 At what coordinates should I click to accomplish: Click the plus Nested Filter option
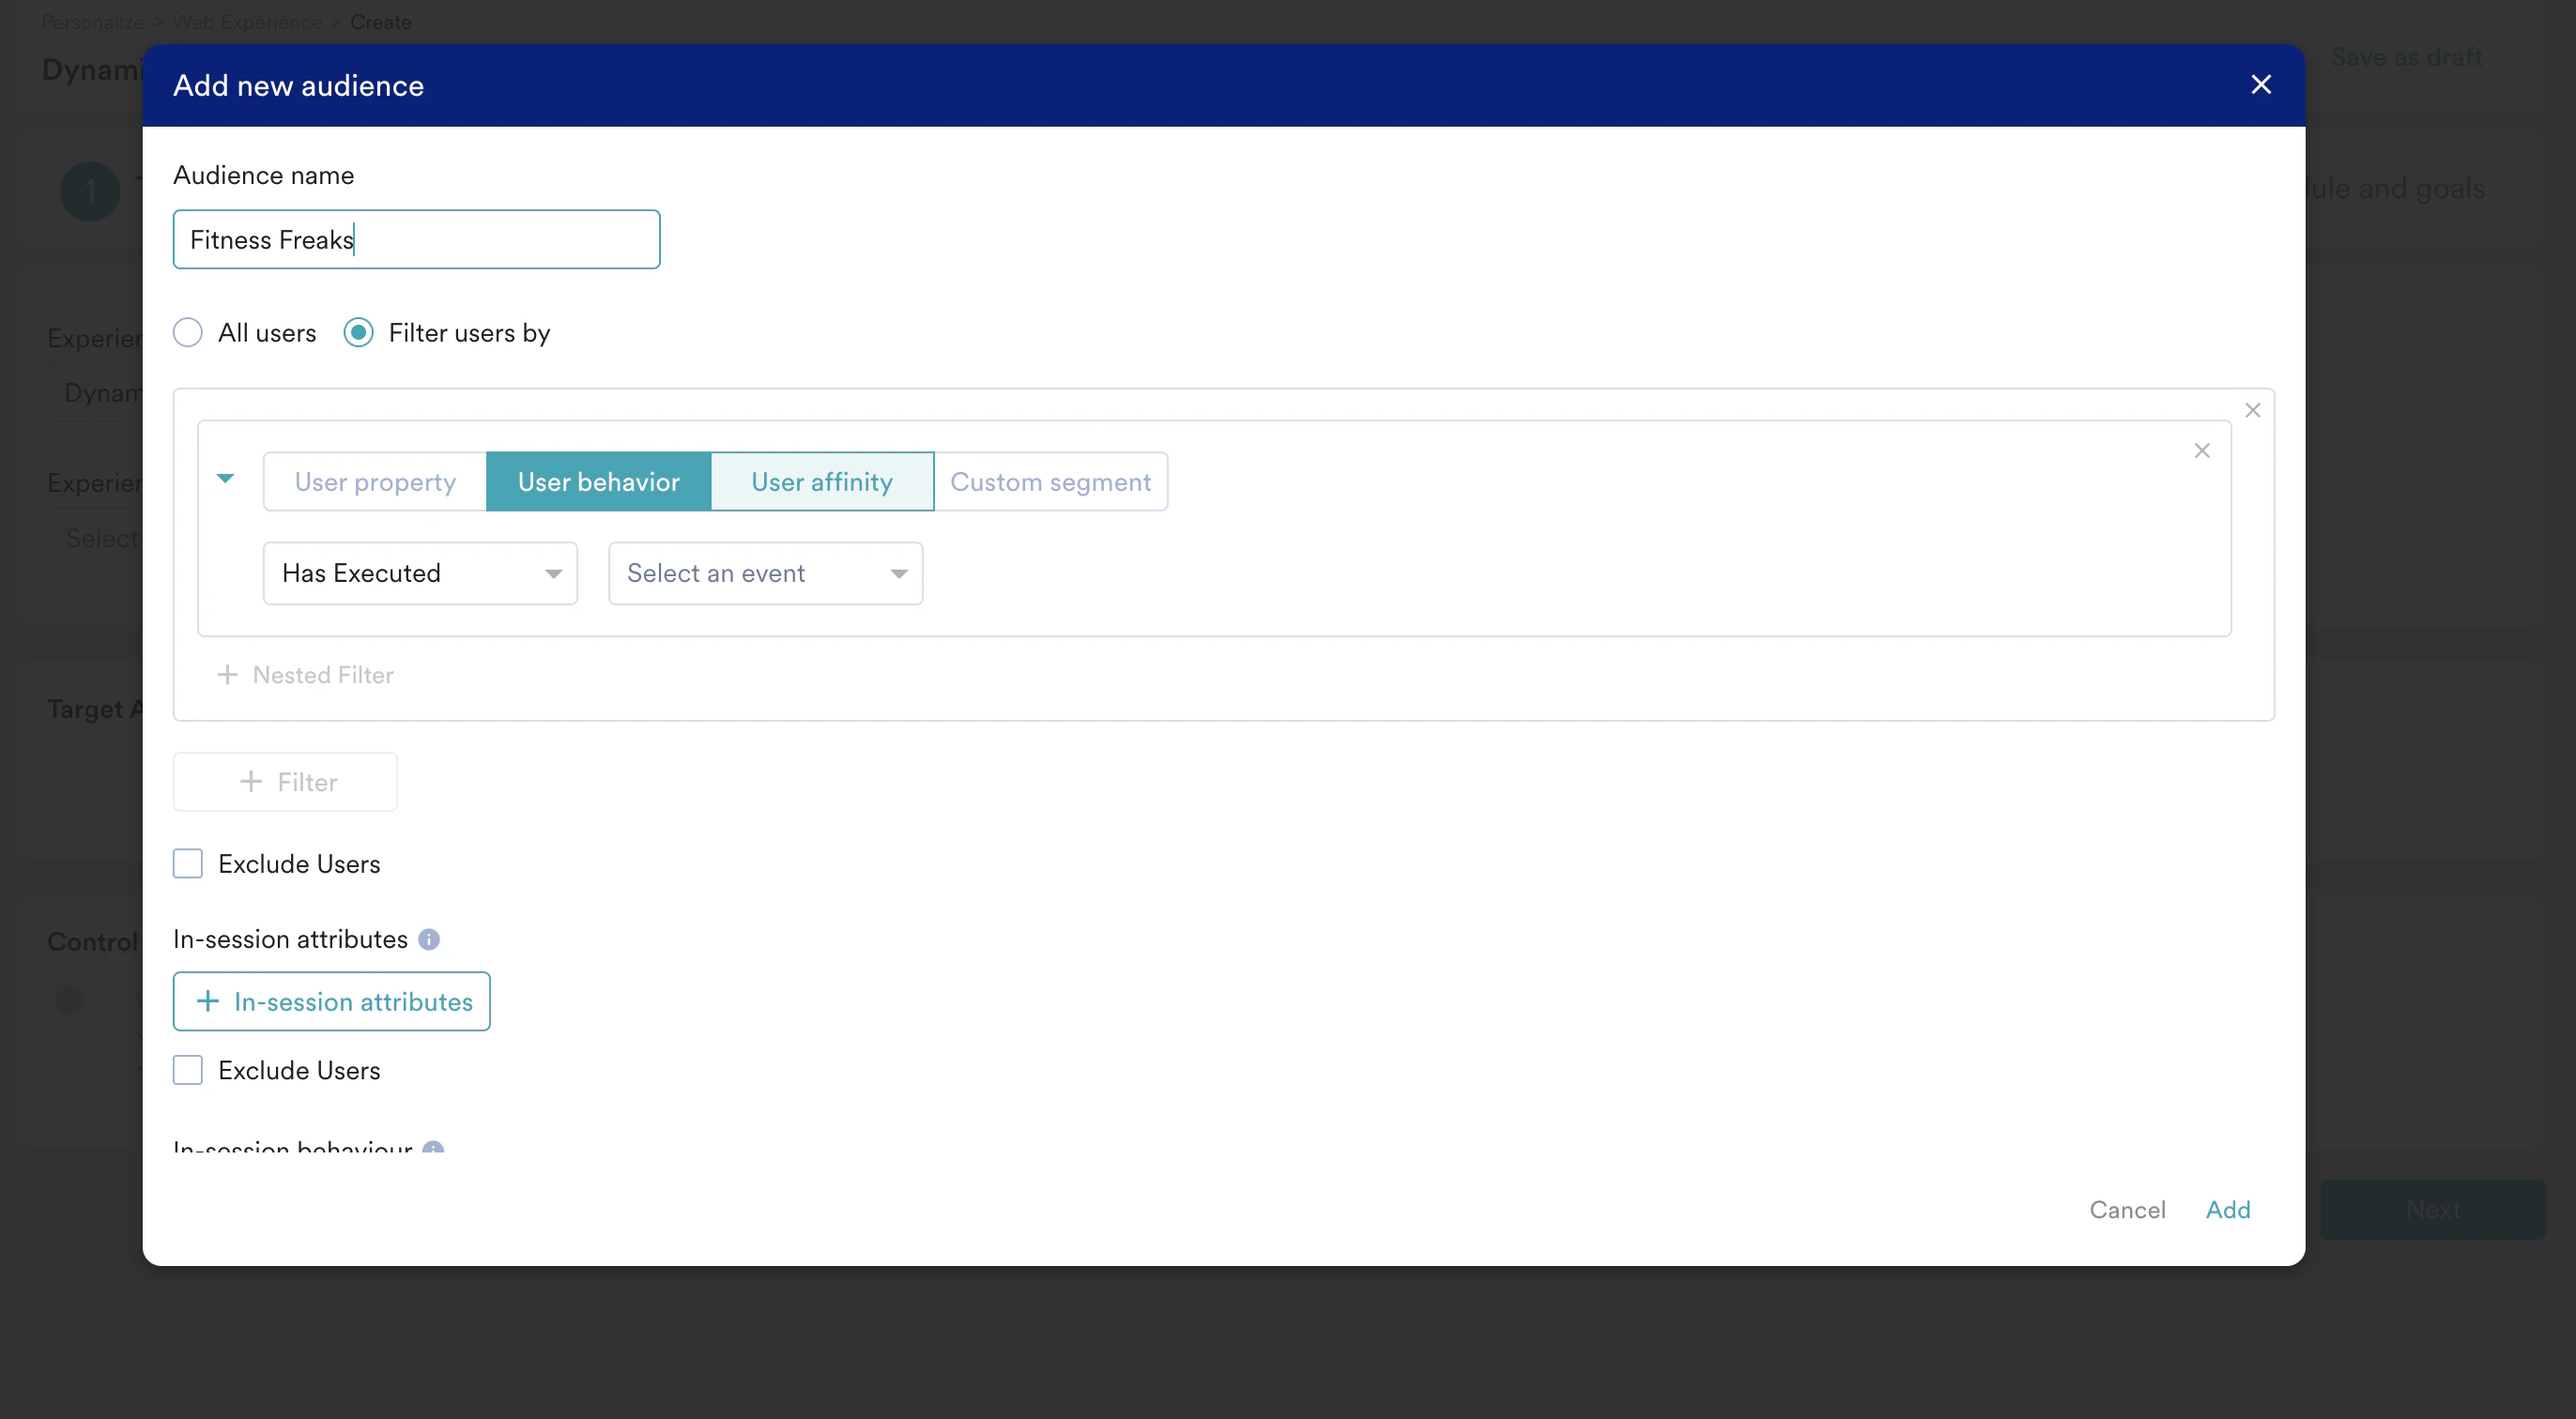[x=305, y=675]
